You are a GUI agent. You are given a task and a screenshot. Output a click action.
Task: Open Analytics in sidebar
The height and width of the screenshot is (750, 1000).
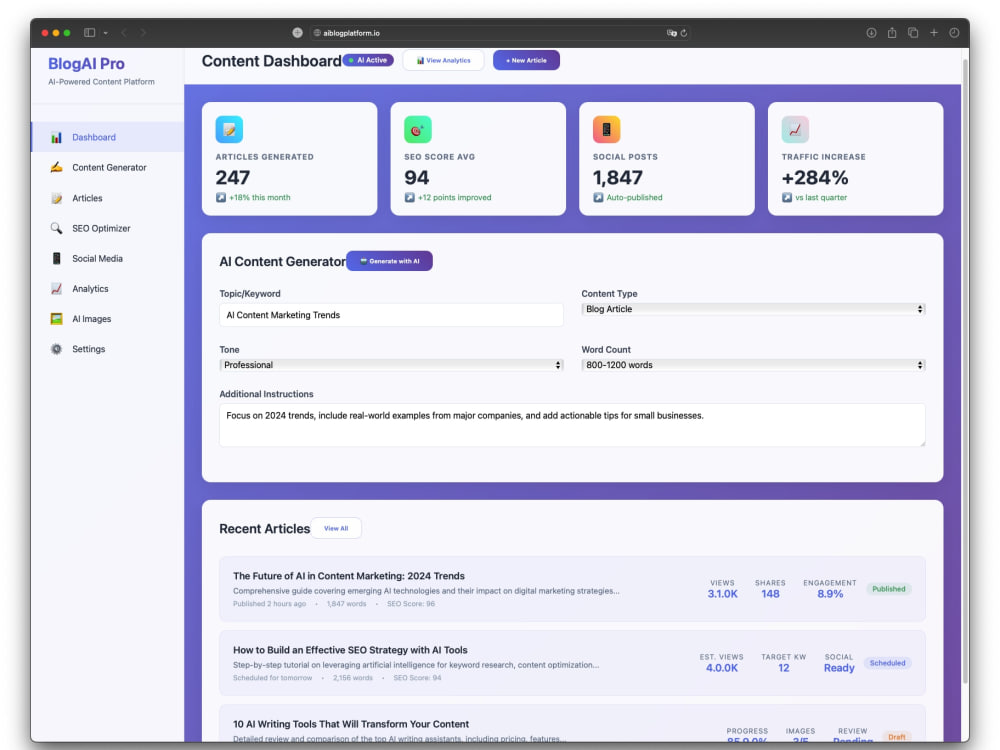click(x=107, y=288)
